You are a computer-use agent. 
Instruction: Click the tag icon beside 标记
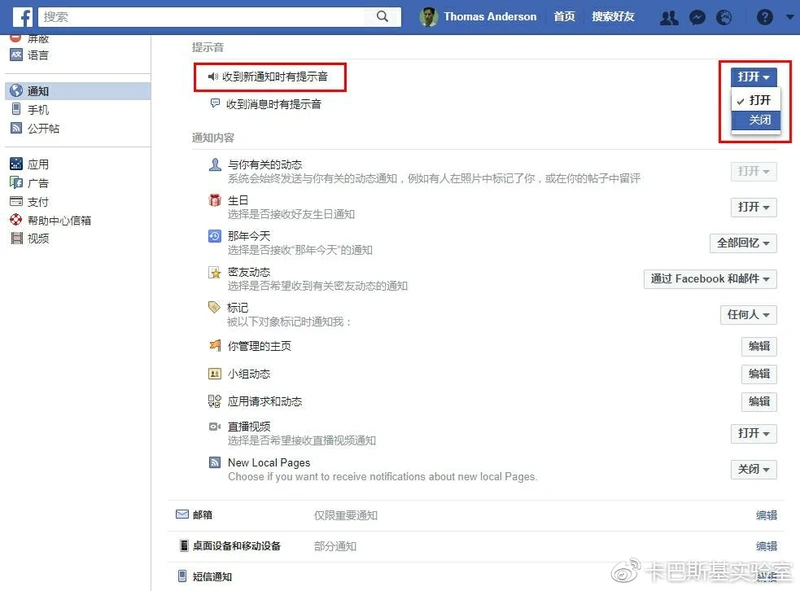point(214,307)
